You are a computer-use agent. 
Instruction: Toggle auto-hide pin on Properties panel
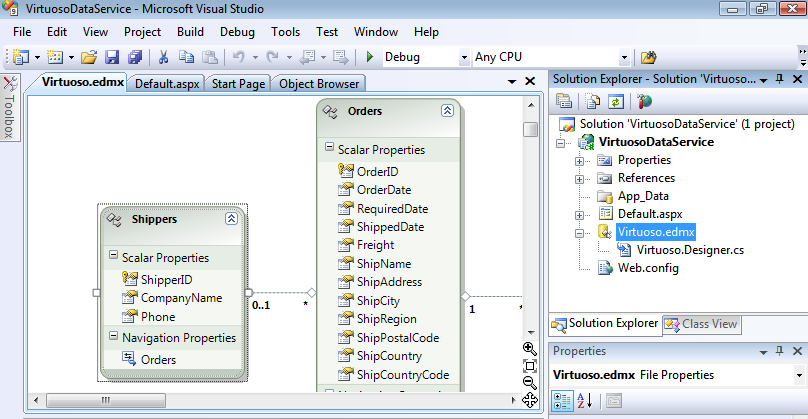(x=780, y=351)
